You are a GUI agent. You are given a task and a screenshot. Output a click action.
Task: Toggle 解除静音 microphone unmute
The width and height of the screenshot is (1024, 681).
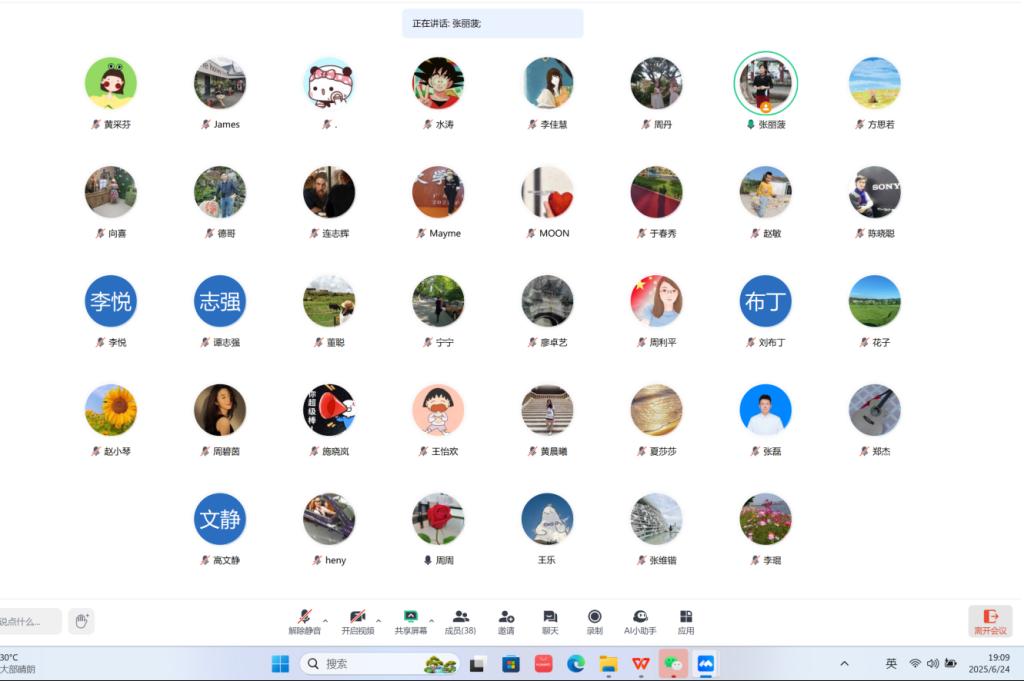tap(304, 618)
